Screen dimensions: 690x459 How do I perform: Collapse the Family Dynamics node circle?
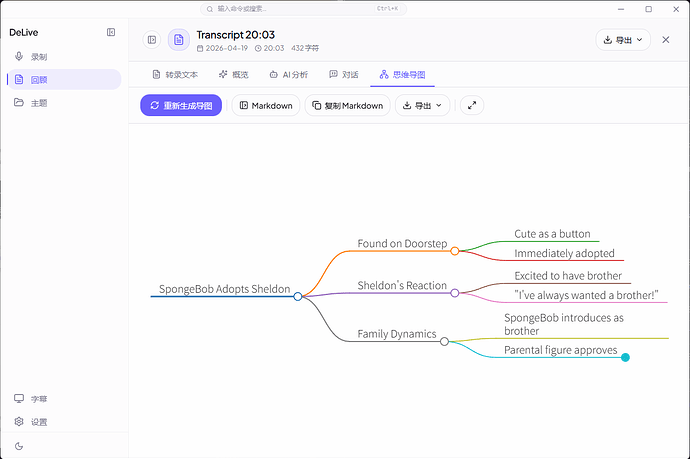[444, 341]
